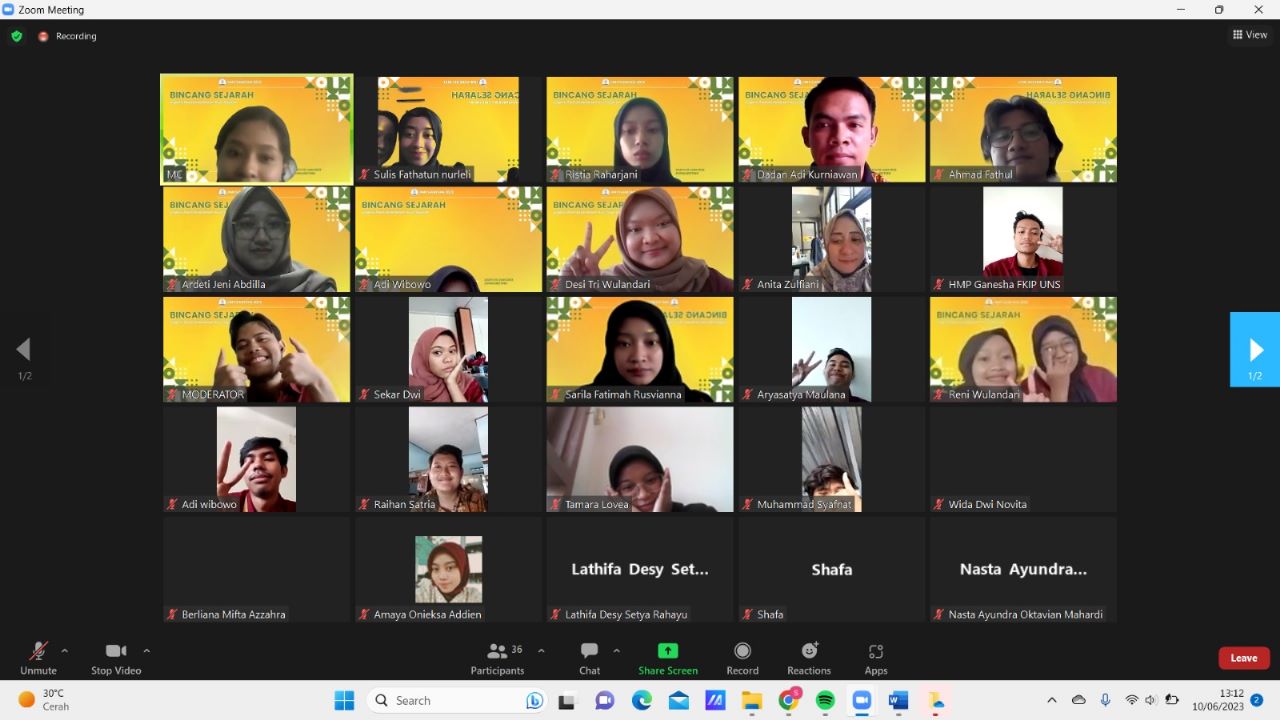
Task: Expand the arrow next to Participants
Action: click(x=541, y=650)
